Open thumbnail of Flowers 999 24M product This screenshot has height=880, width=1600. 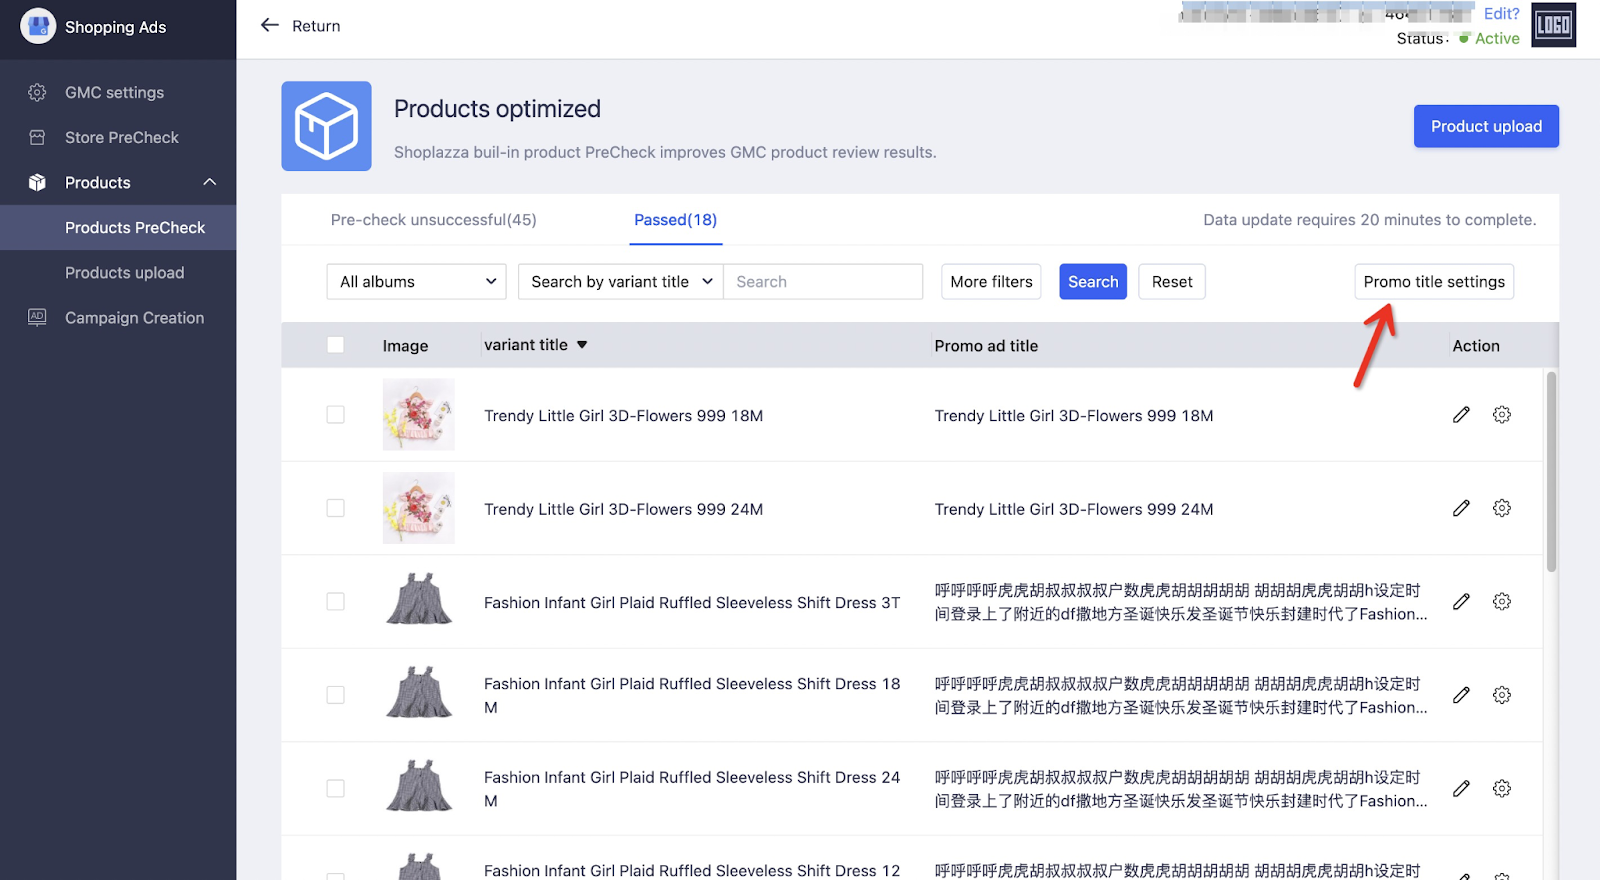point(418,508)
